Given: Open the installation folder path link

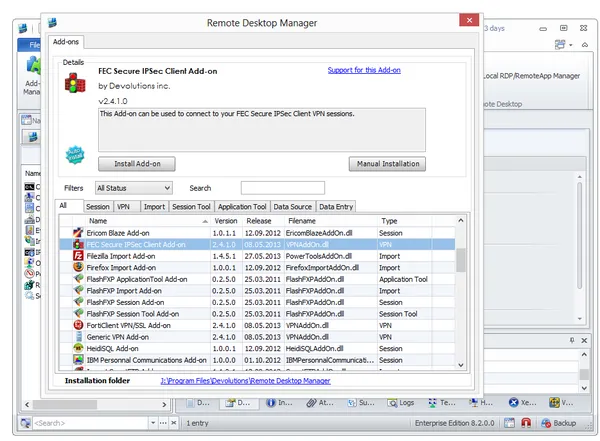Looking at the screenshot, I should click(245, 381).
